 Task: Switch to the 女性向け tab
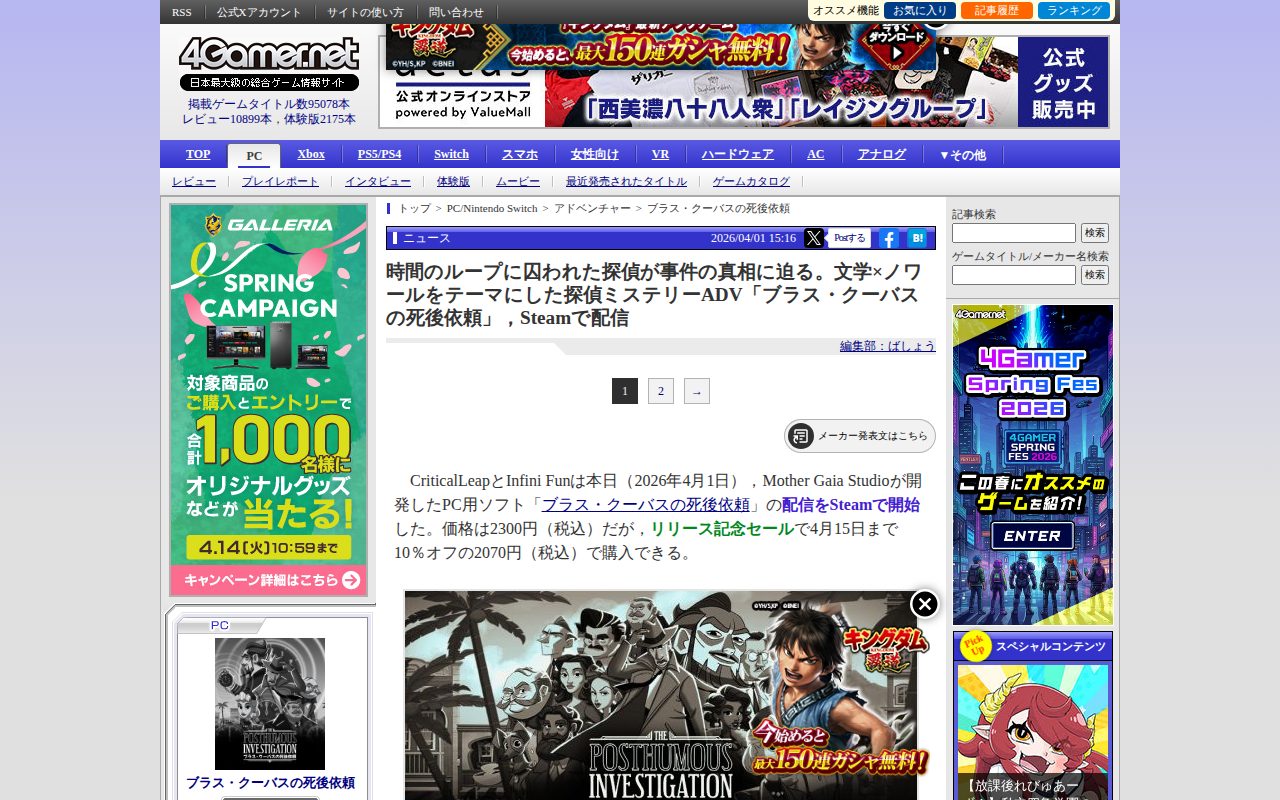coord(595,154)
